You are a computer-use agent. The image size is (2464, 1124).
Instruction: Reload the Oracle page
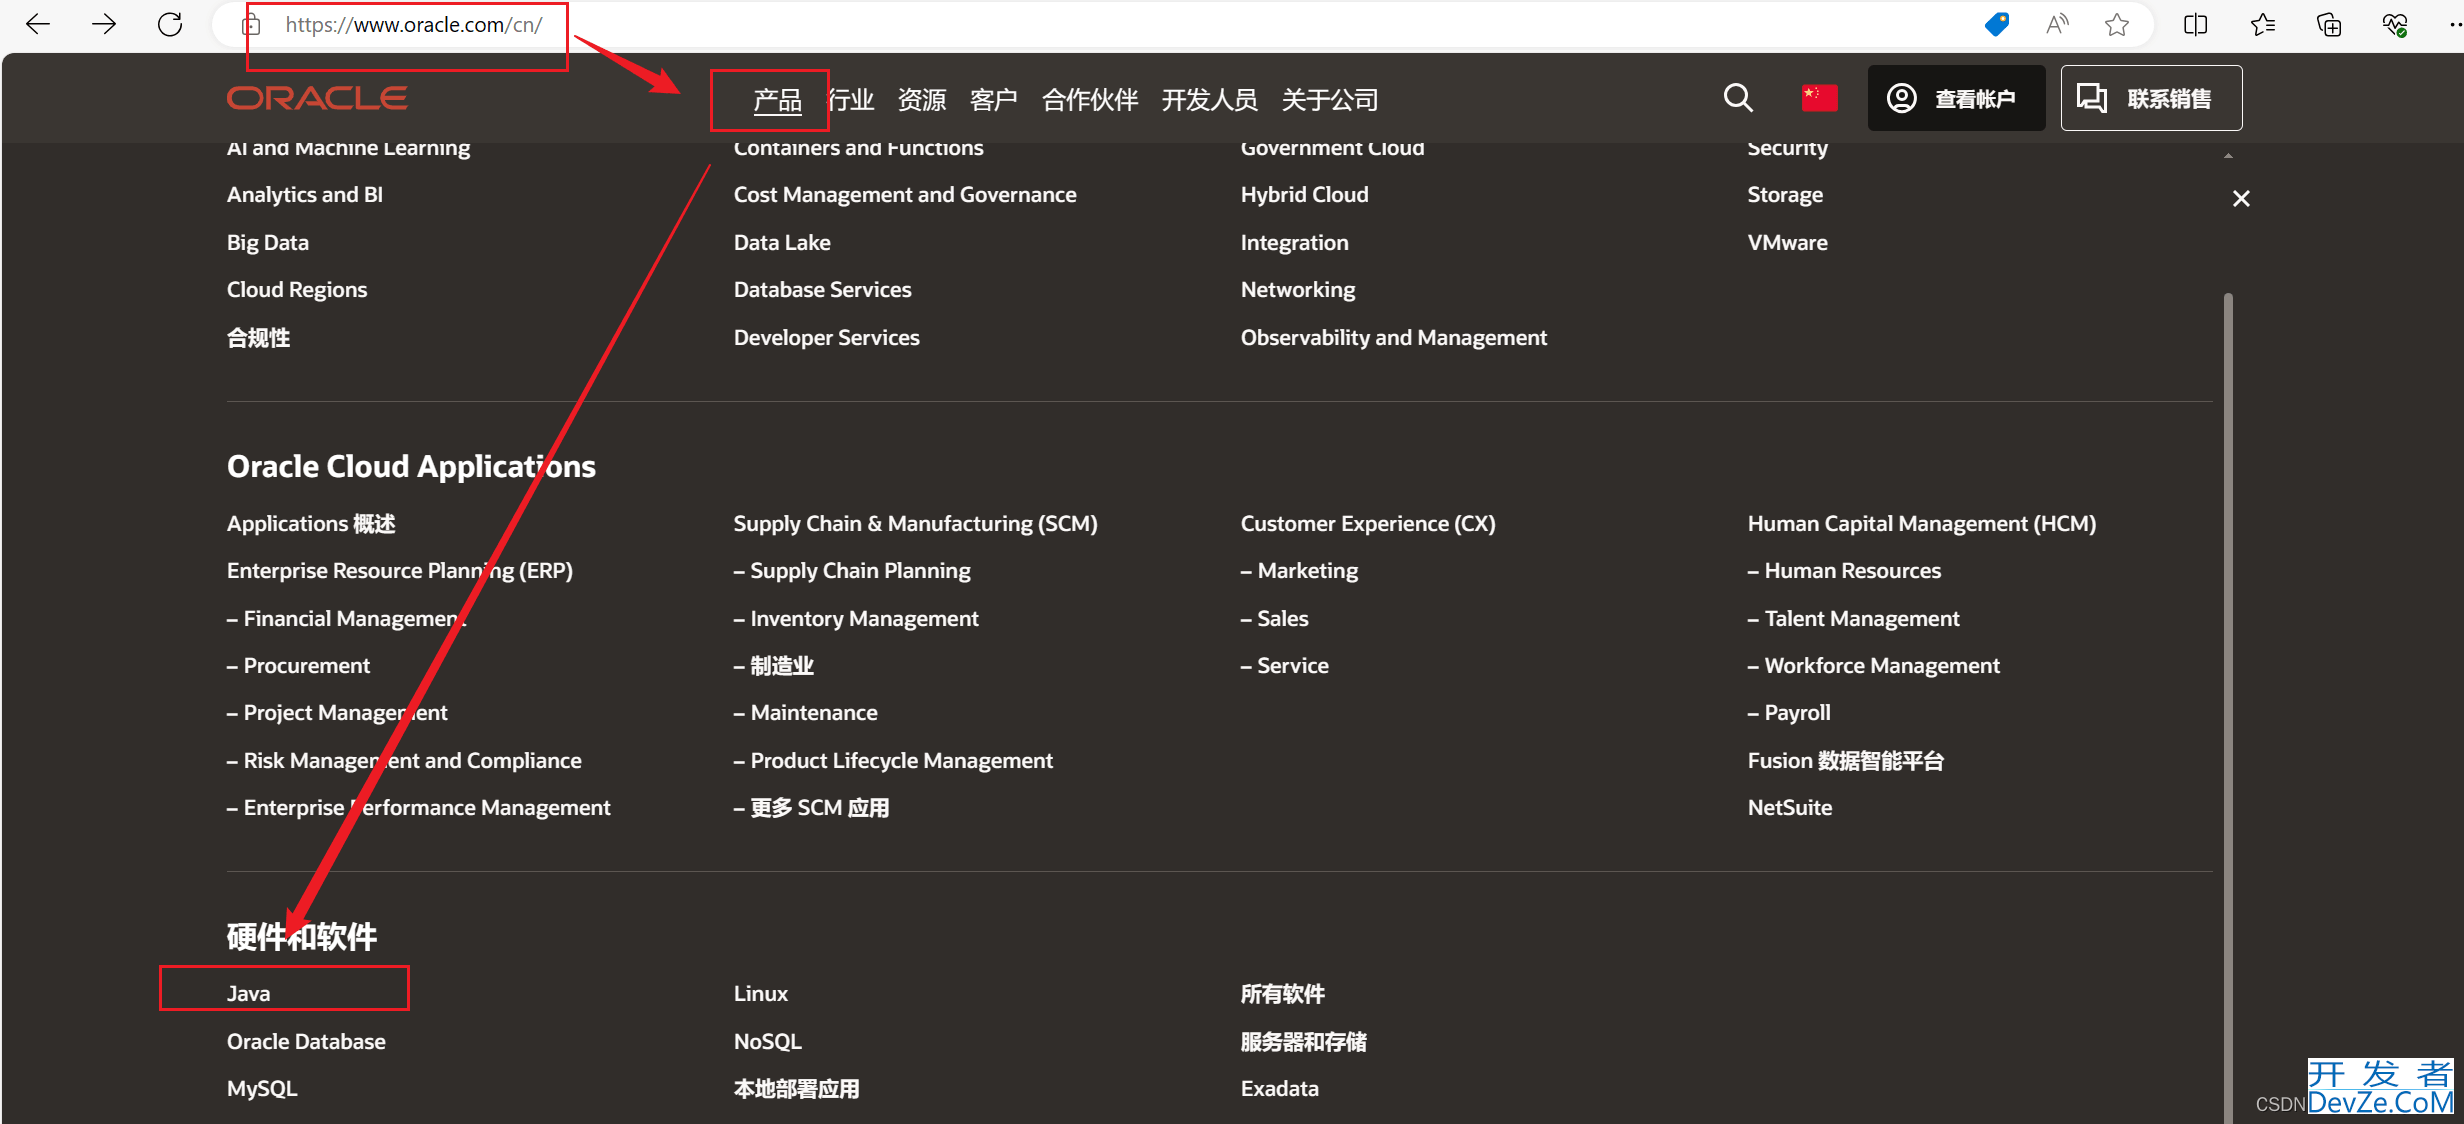tap(170, 24)
